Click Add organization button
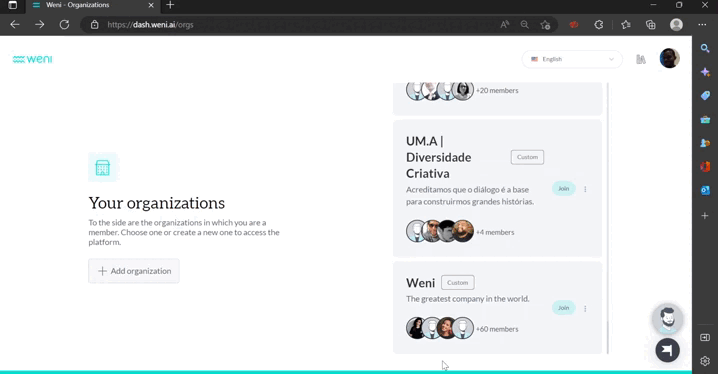 [134, 271]
